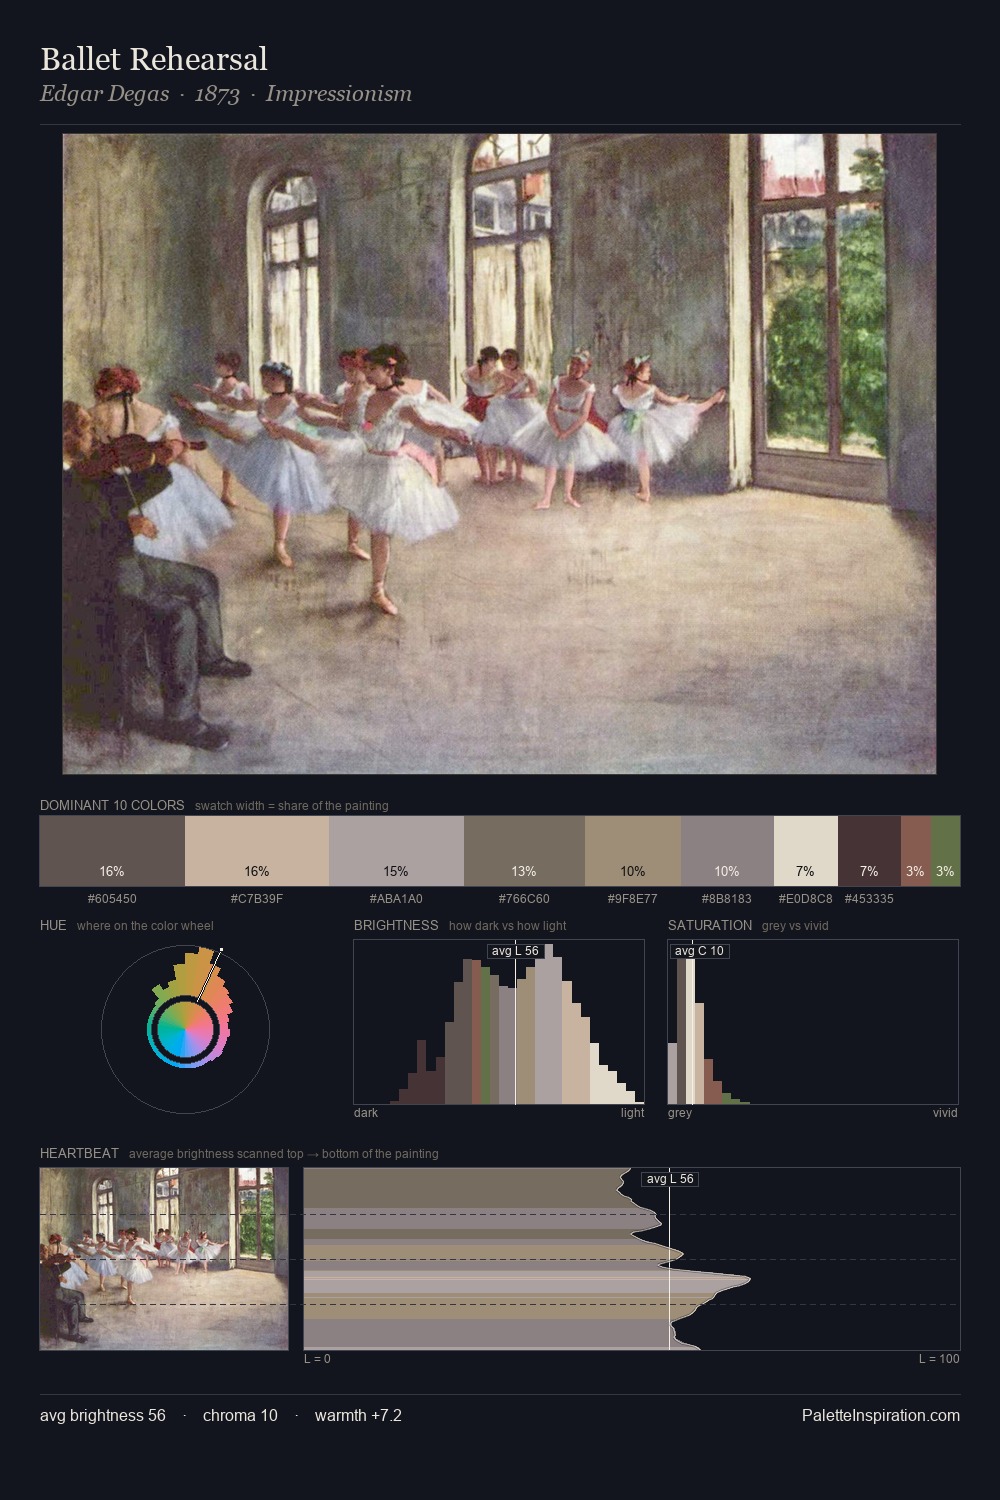
Task: Click the Edgar Degas 1873 Impressionism subtitle
Action: 226,94
